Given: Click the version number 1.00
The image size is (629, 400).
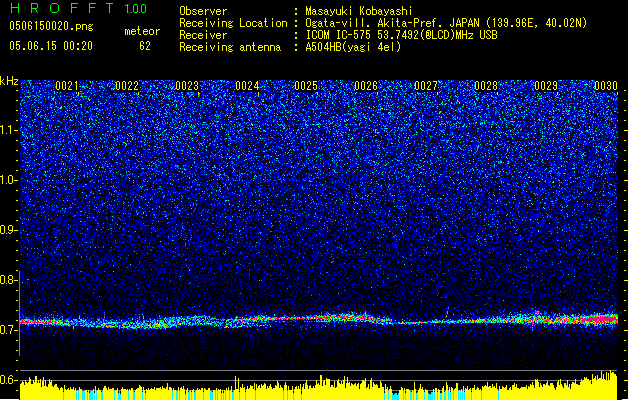Looking at the screenshot, I should (136, 9).
